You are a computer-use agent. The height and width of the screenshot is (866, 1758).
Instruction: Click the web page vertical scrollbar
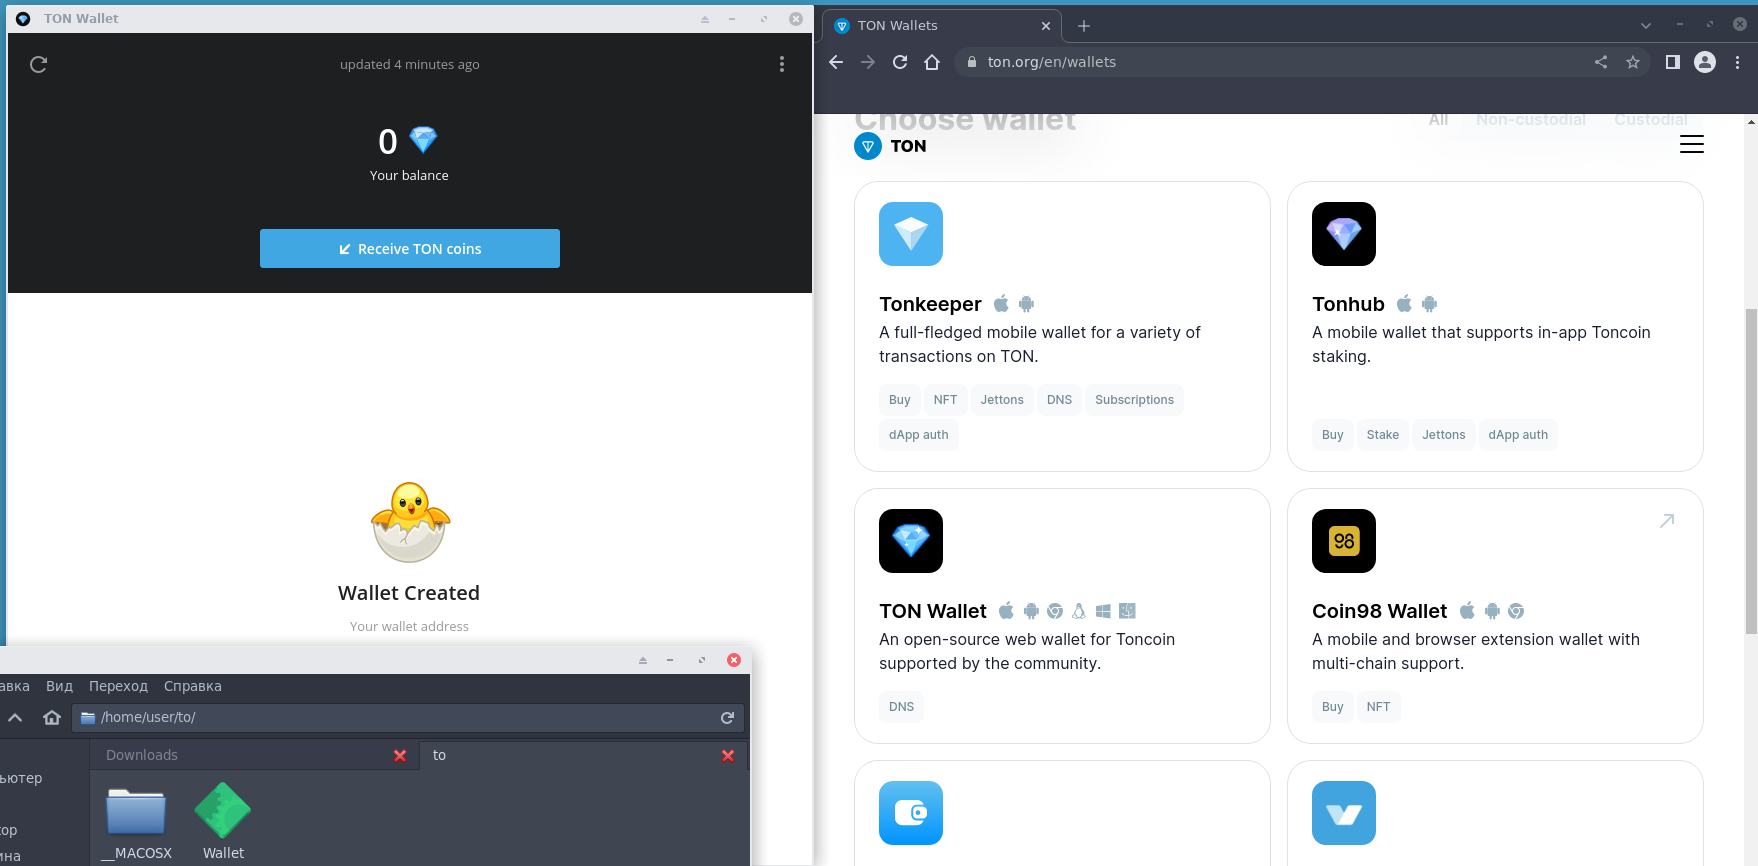pos(1751,470)
